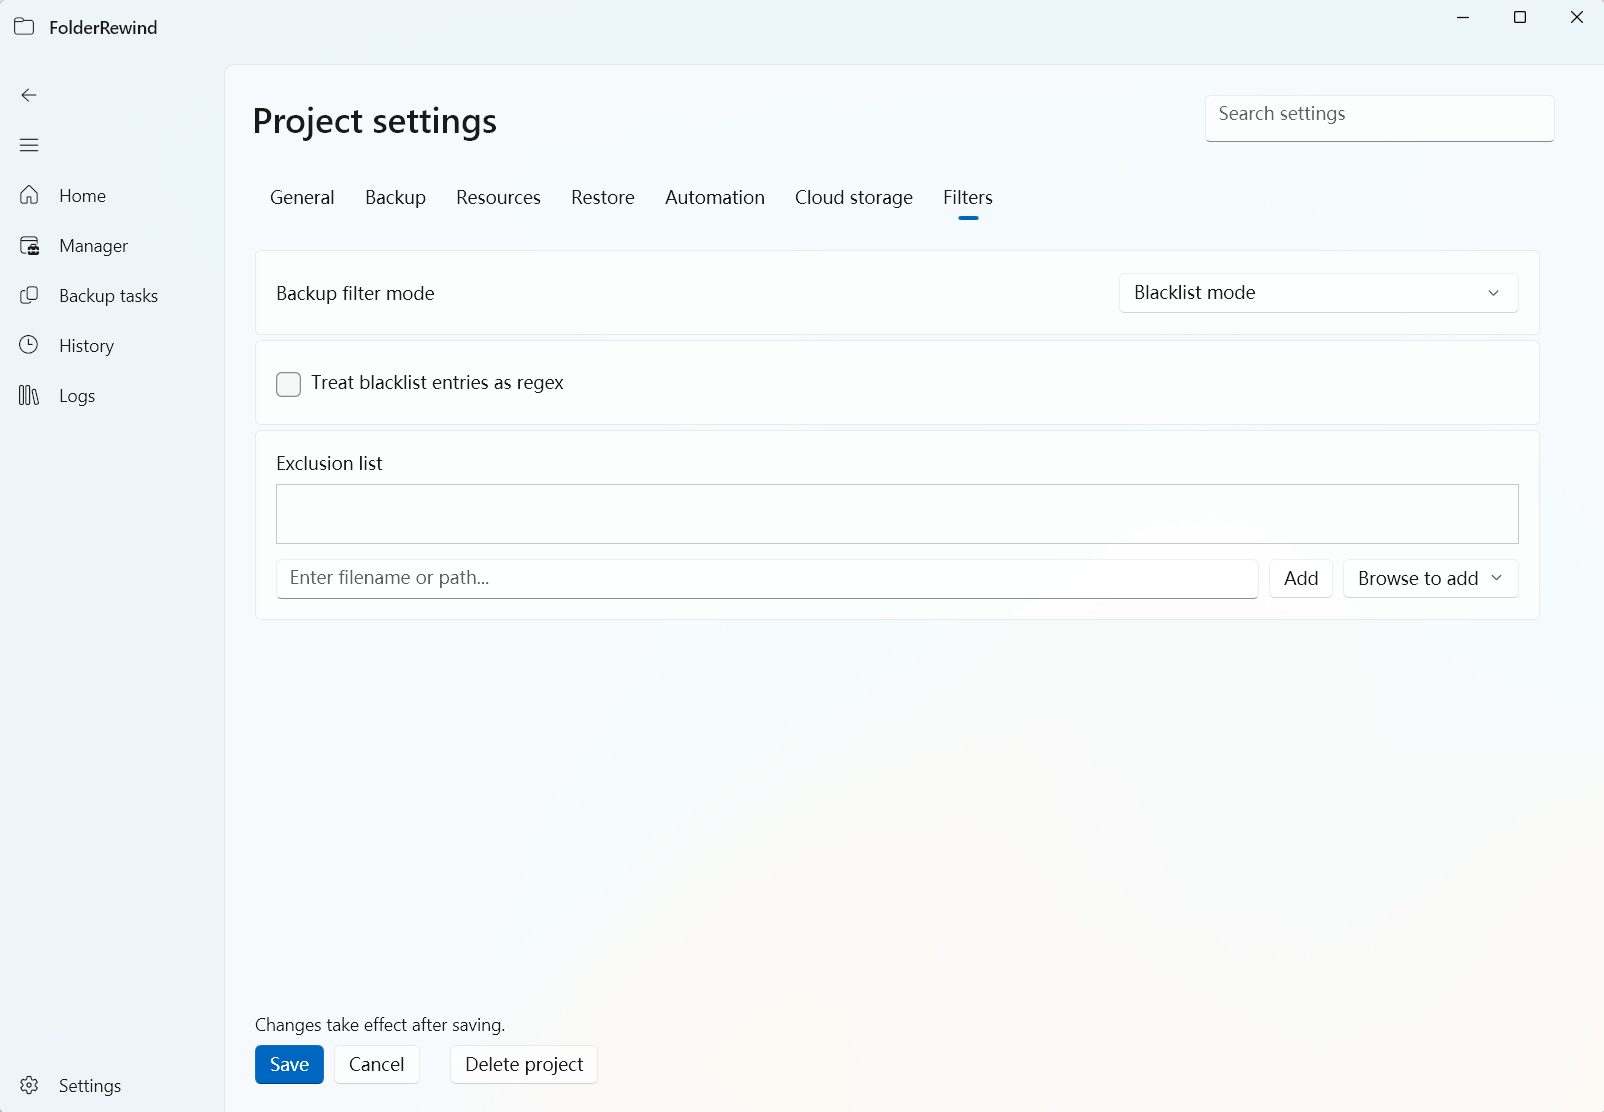The width and height of the screenshot is (1604, 1112).
Task: Minimize the FolderRewind window
Action: pos(1463,17)
